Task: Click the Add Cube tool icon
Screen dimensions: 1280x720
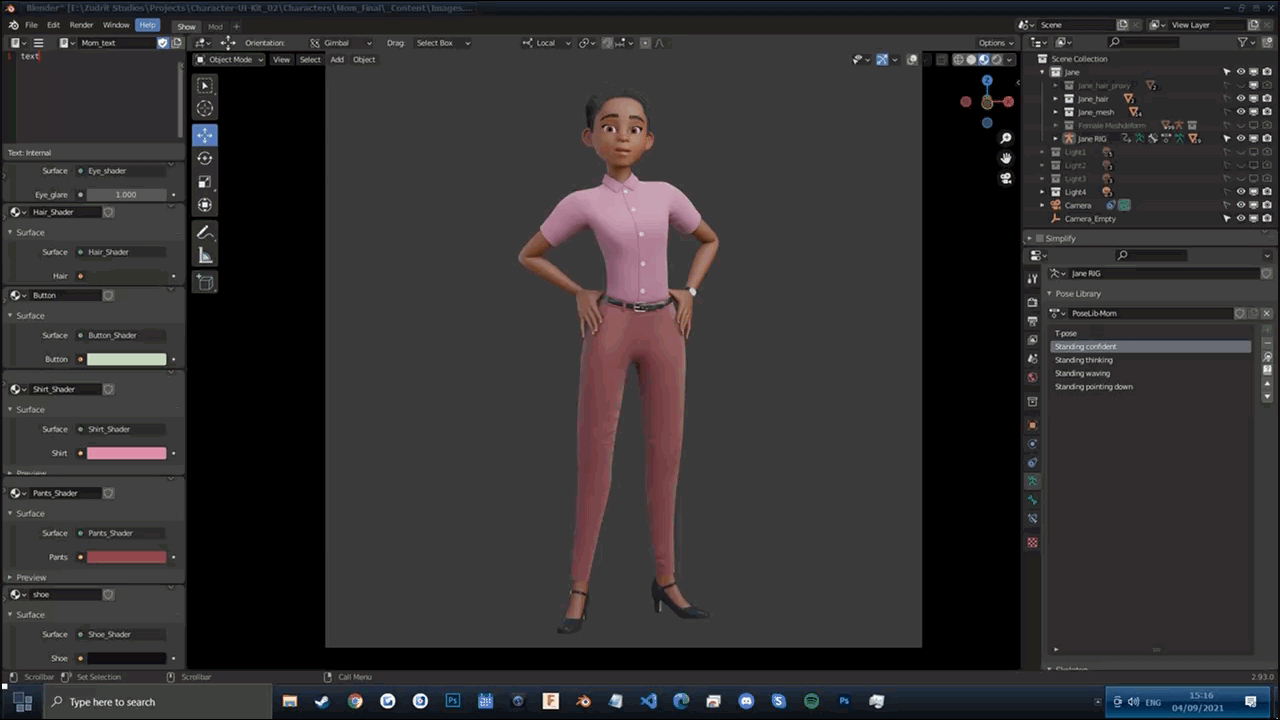Action: 205,283
